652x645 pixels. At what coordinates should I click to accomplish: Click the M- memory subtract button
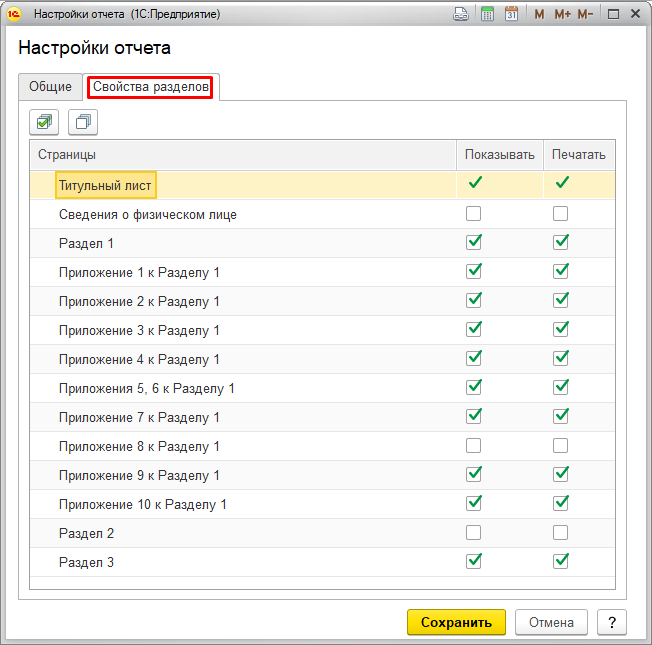click(585, 15)
